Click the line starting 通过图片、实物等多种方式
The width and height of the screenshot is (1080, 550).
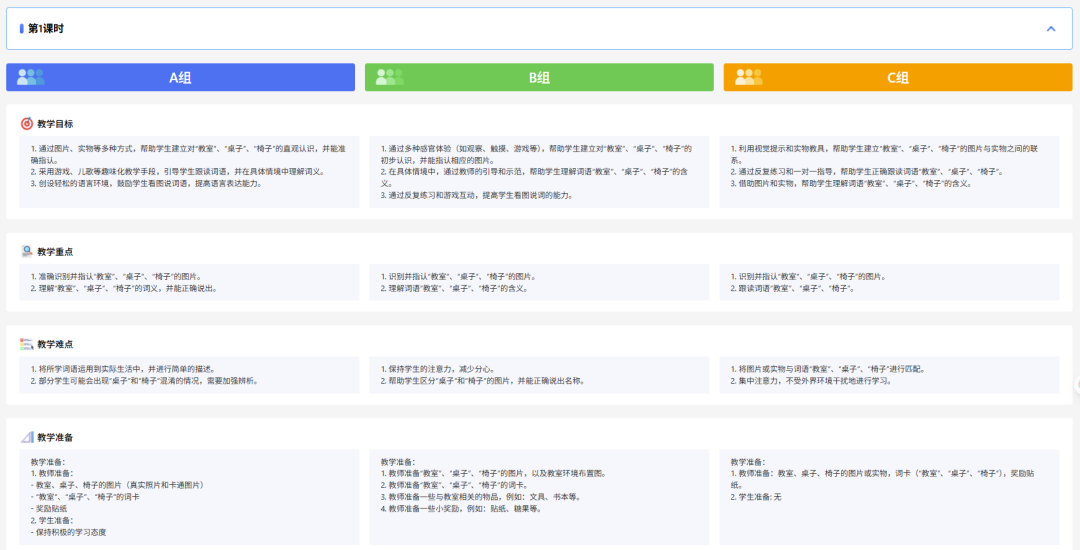[188, 154]
